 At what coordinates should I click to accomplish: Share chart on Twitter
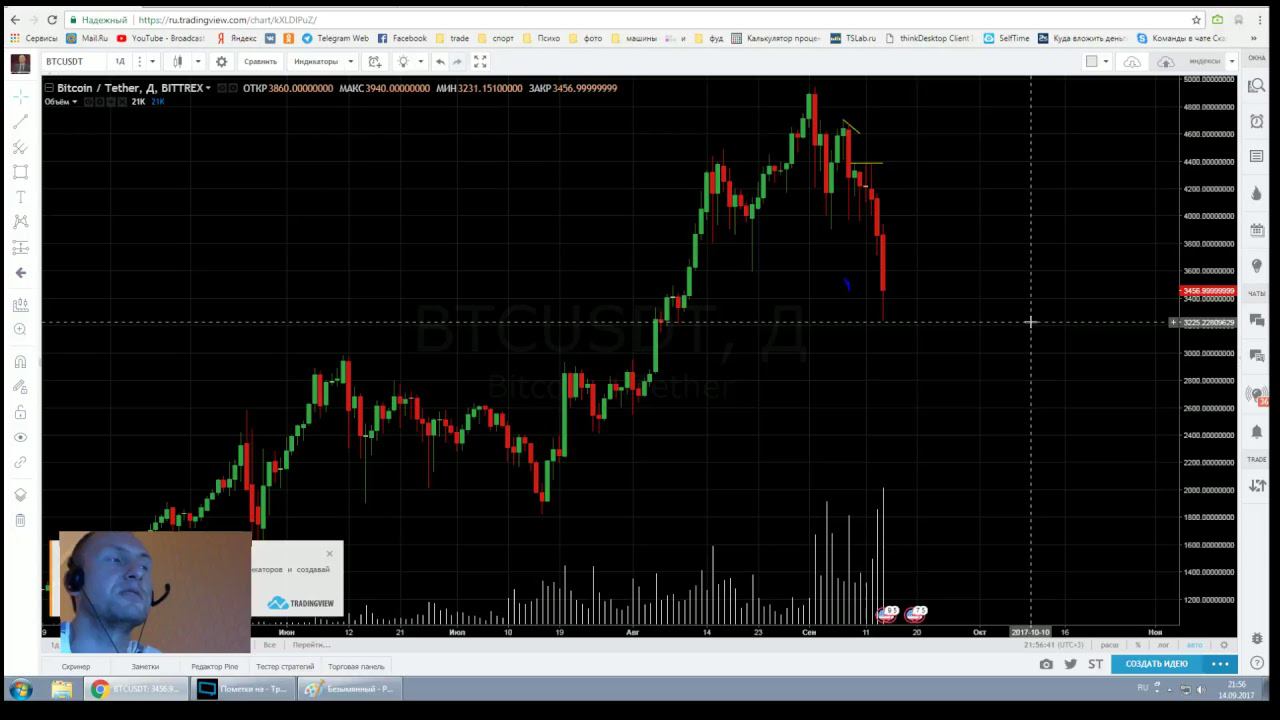click(x=1071, y=664)
